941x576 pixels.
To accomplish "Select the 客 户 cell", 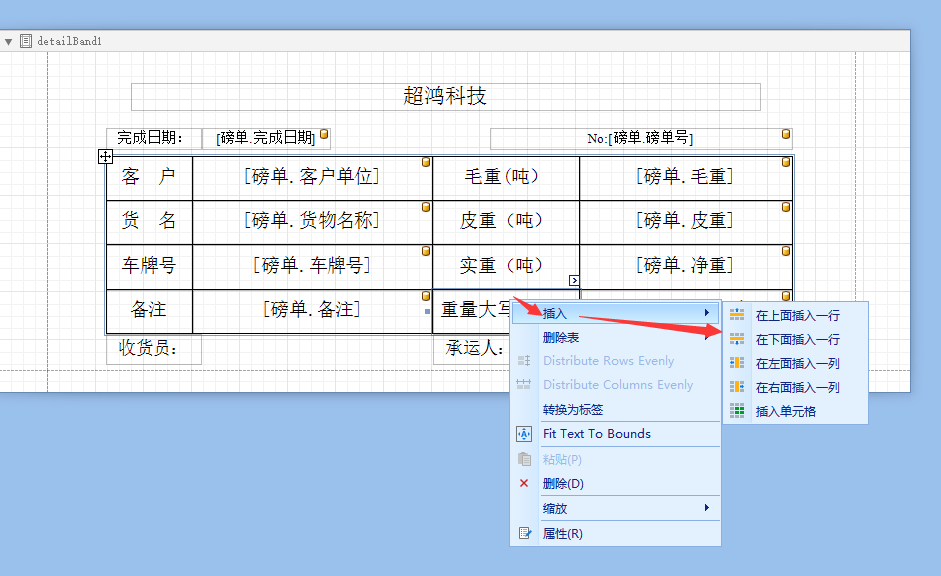I will pos(149,178).
